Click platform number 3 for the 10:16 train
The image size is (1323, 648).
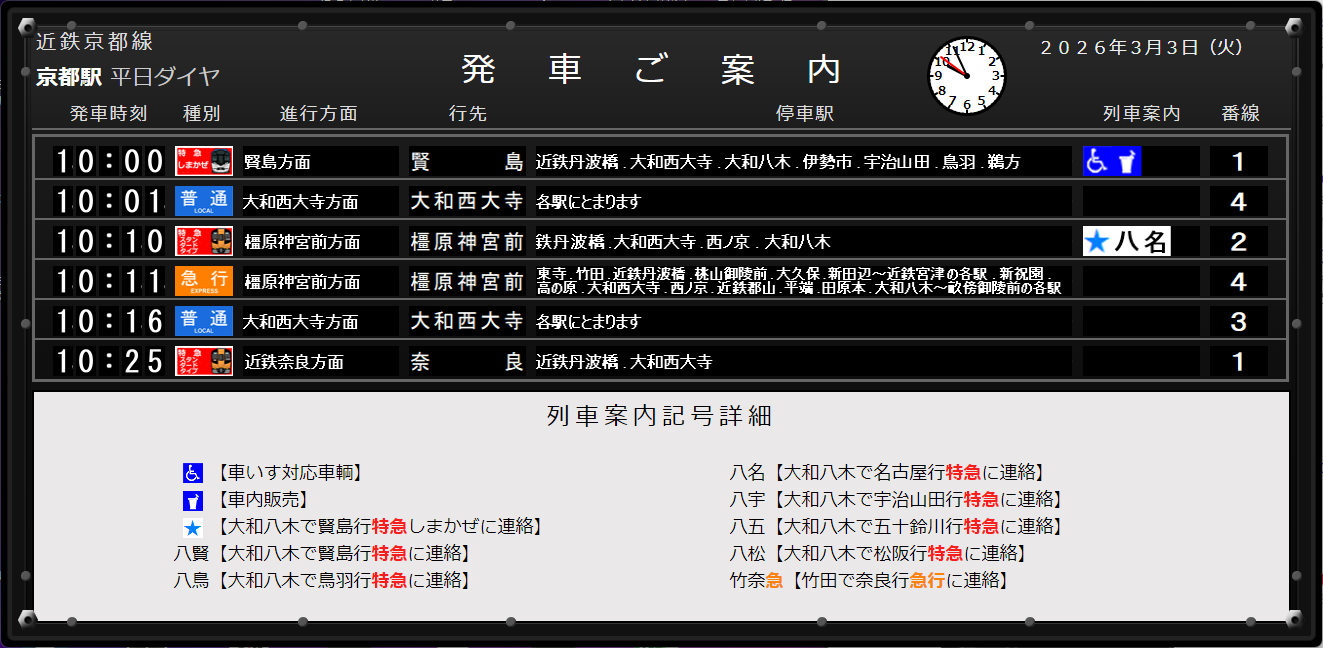pyautogui.click(x=1238, y=321)
